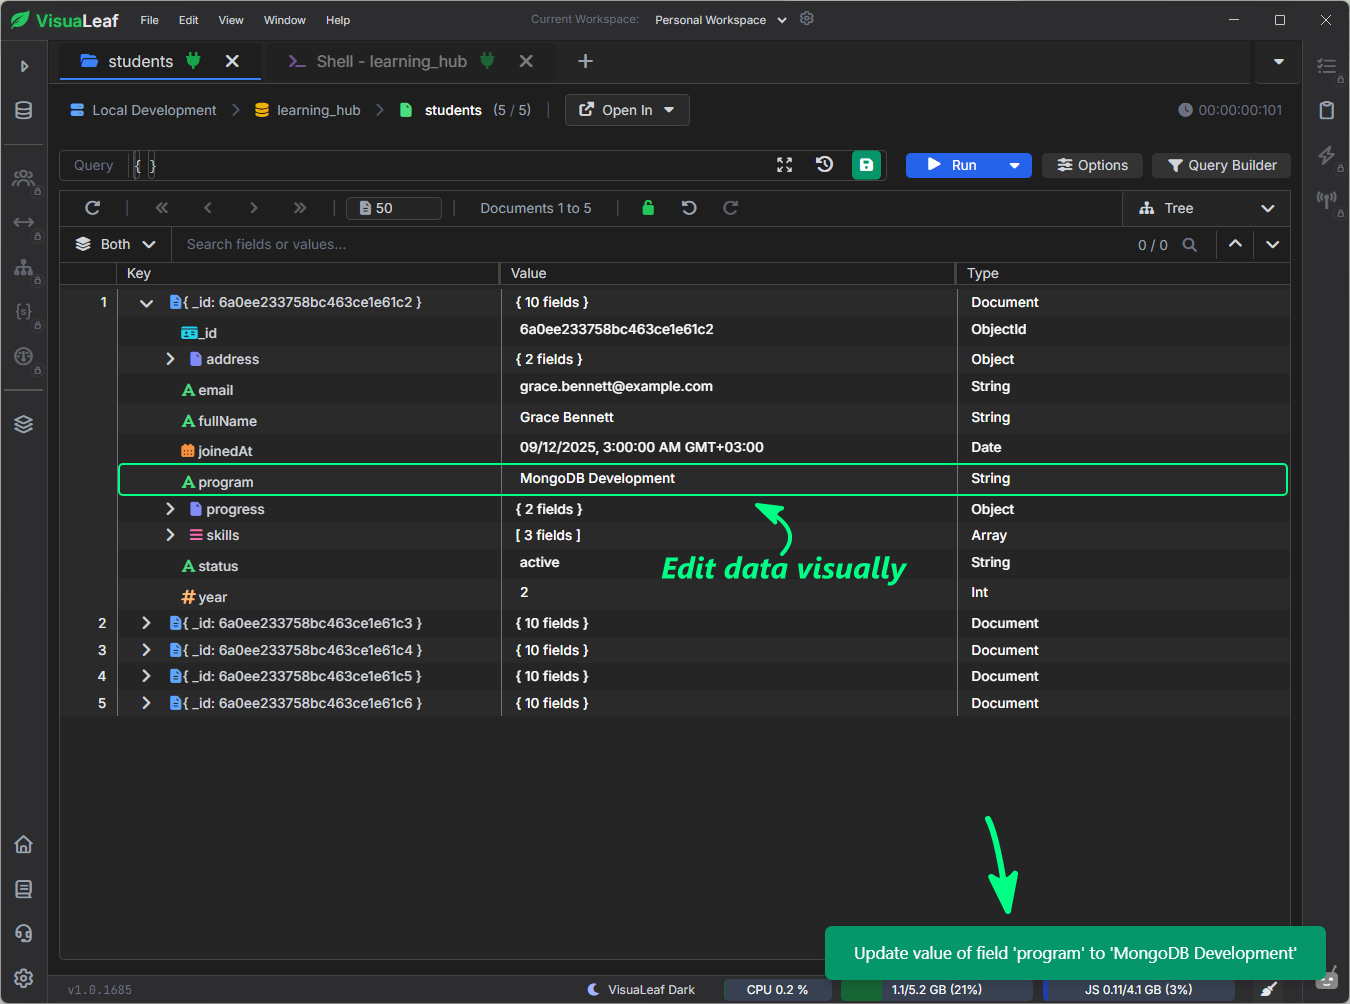Expand document ending in 61c3
This screenshot has width=1350, height=1004.
(146, 623)
